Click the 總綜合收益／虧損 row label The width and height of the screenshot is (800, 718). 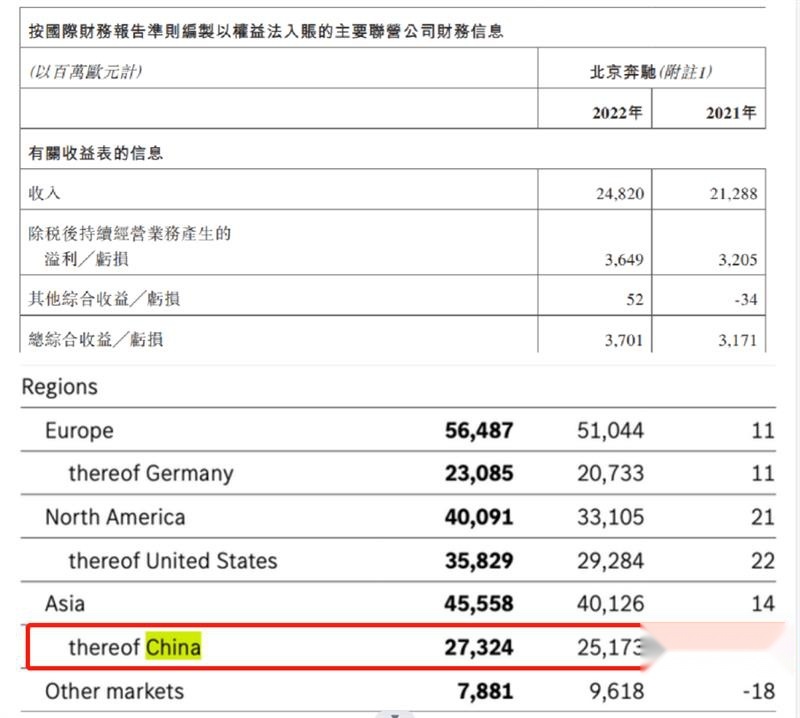point(96,339)
